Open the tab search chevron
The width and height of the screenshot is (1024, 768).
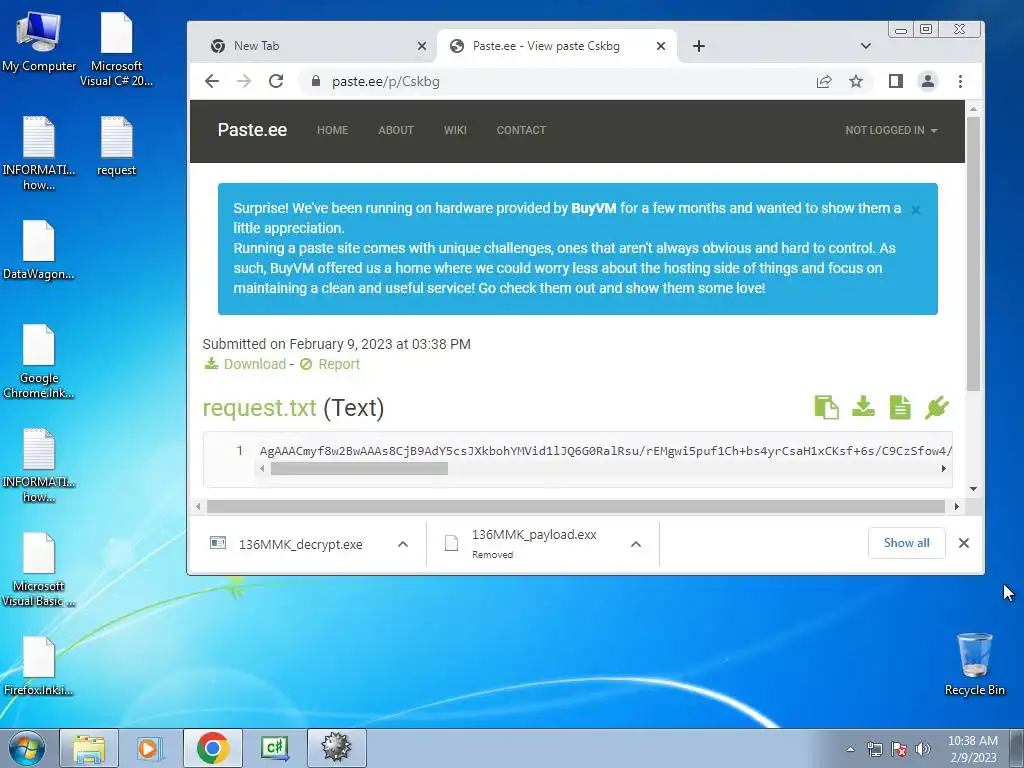coord(866,46)
